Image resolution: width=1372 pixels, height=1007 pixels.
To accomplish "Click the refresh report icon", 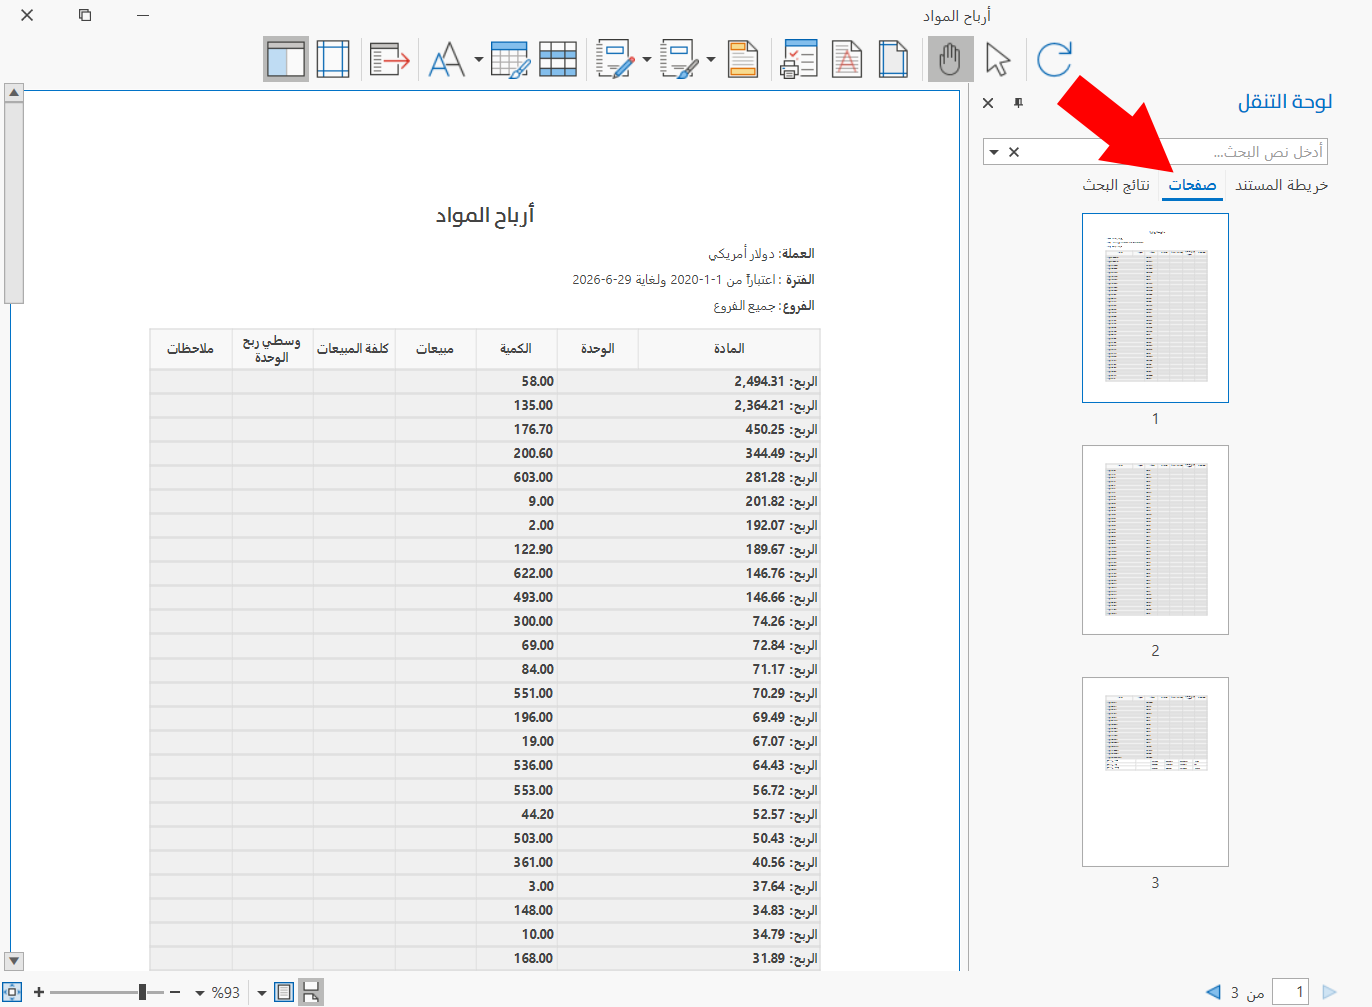I will click(1054, 59).
